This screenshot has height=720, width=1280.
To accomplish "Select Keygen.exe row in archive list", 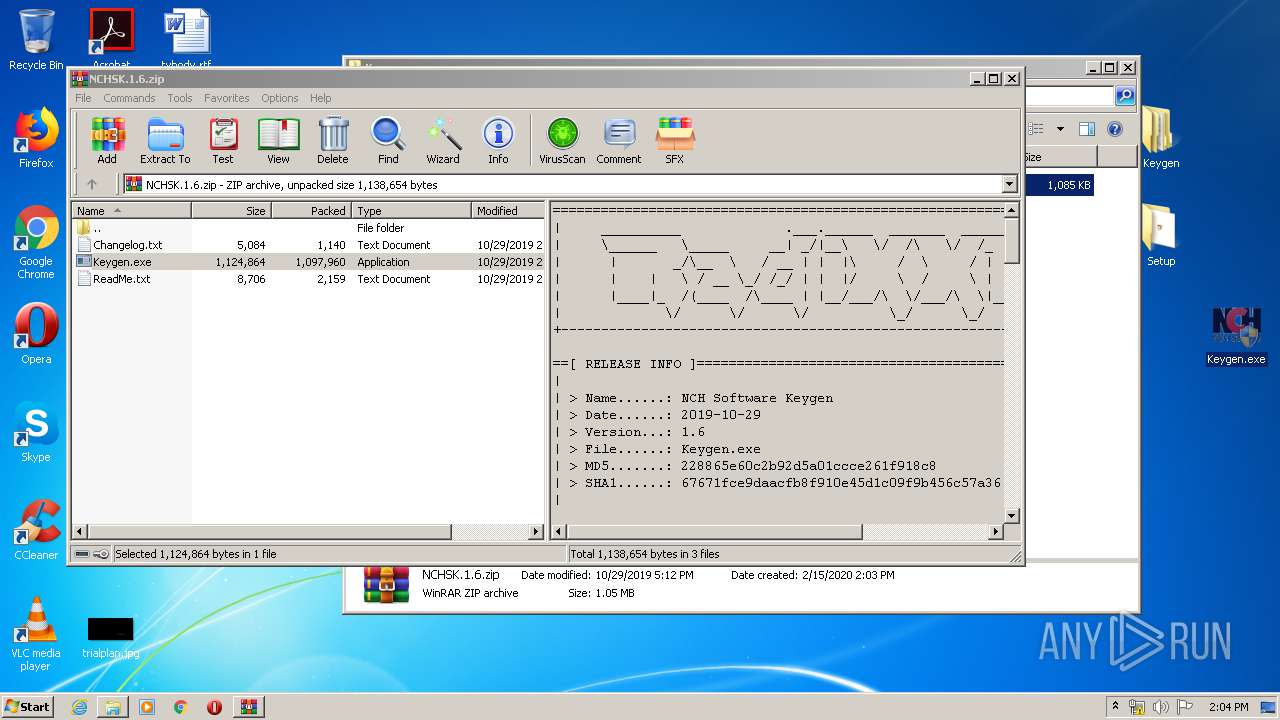I will coord(308,262).
